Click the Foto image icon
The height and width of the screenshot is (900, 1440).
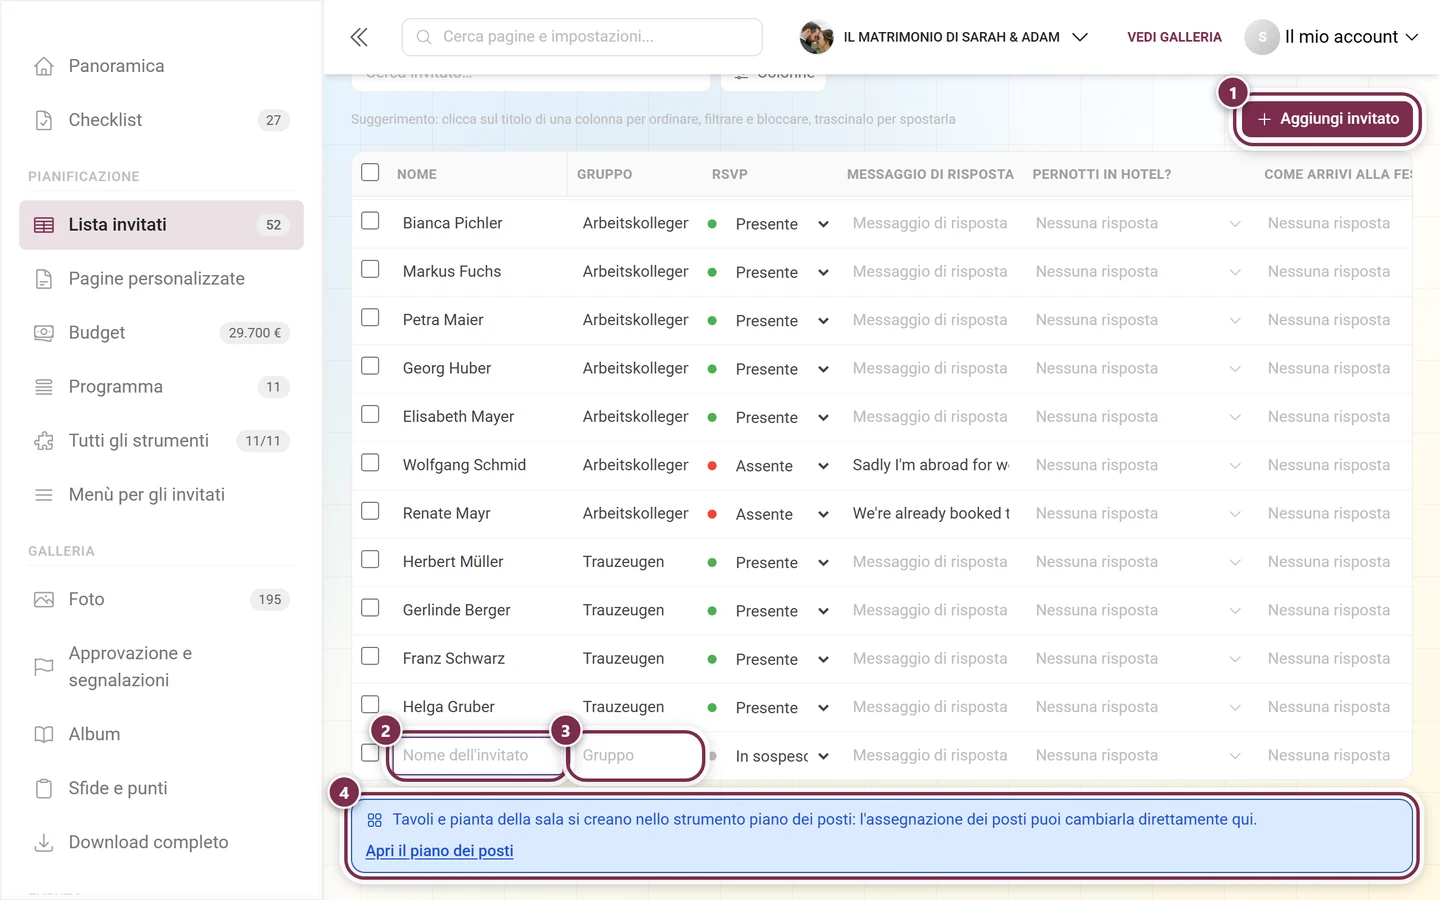[44, 600]
